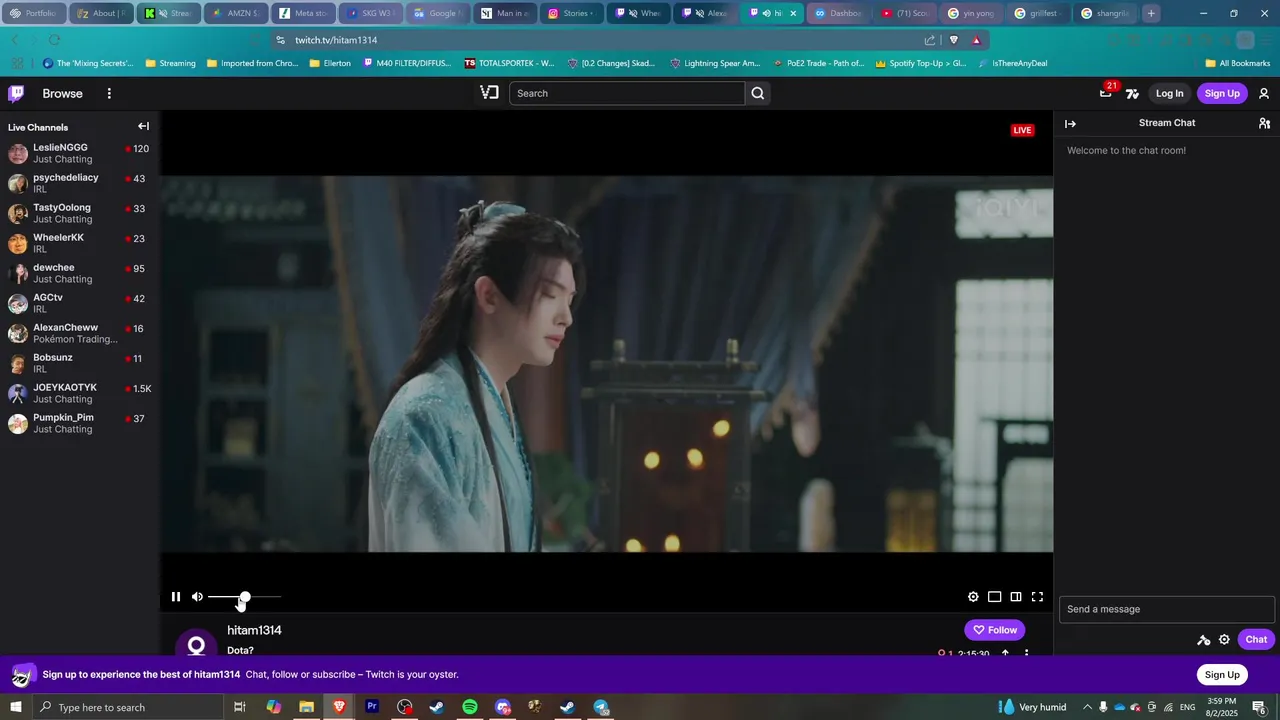Collapse the Stream Chat panel
This screenshot has height=720, width=1280.
[x=1070, y=124]
